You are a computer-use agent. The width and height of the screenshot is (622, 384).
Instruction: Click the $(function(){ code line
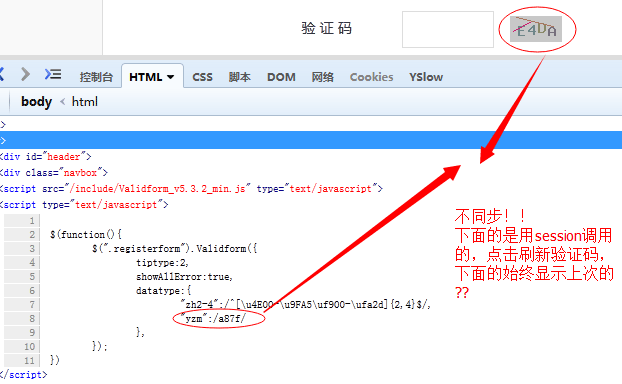[86, 234]
